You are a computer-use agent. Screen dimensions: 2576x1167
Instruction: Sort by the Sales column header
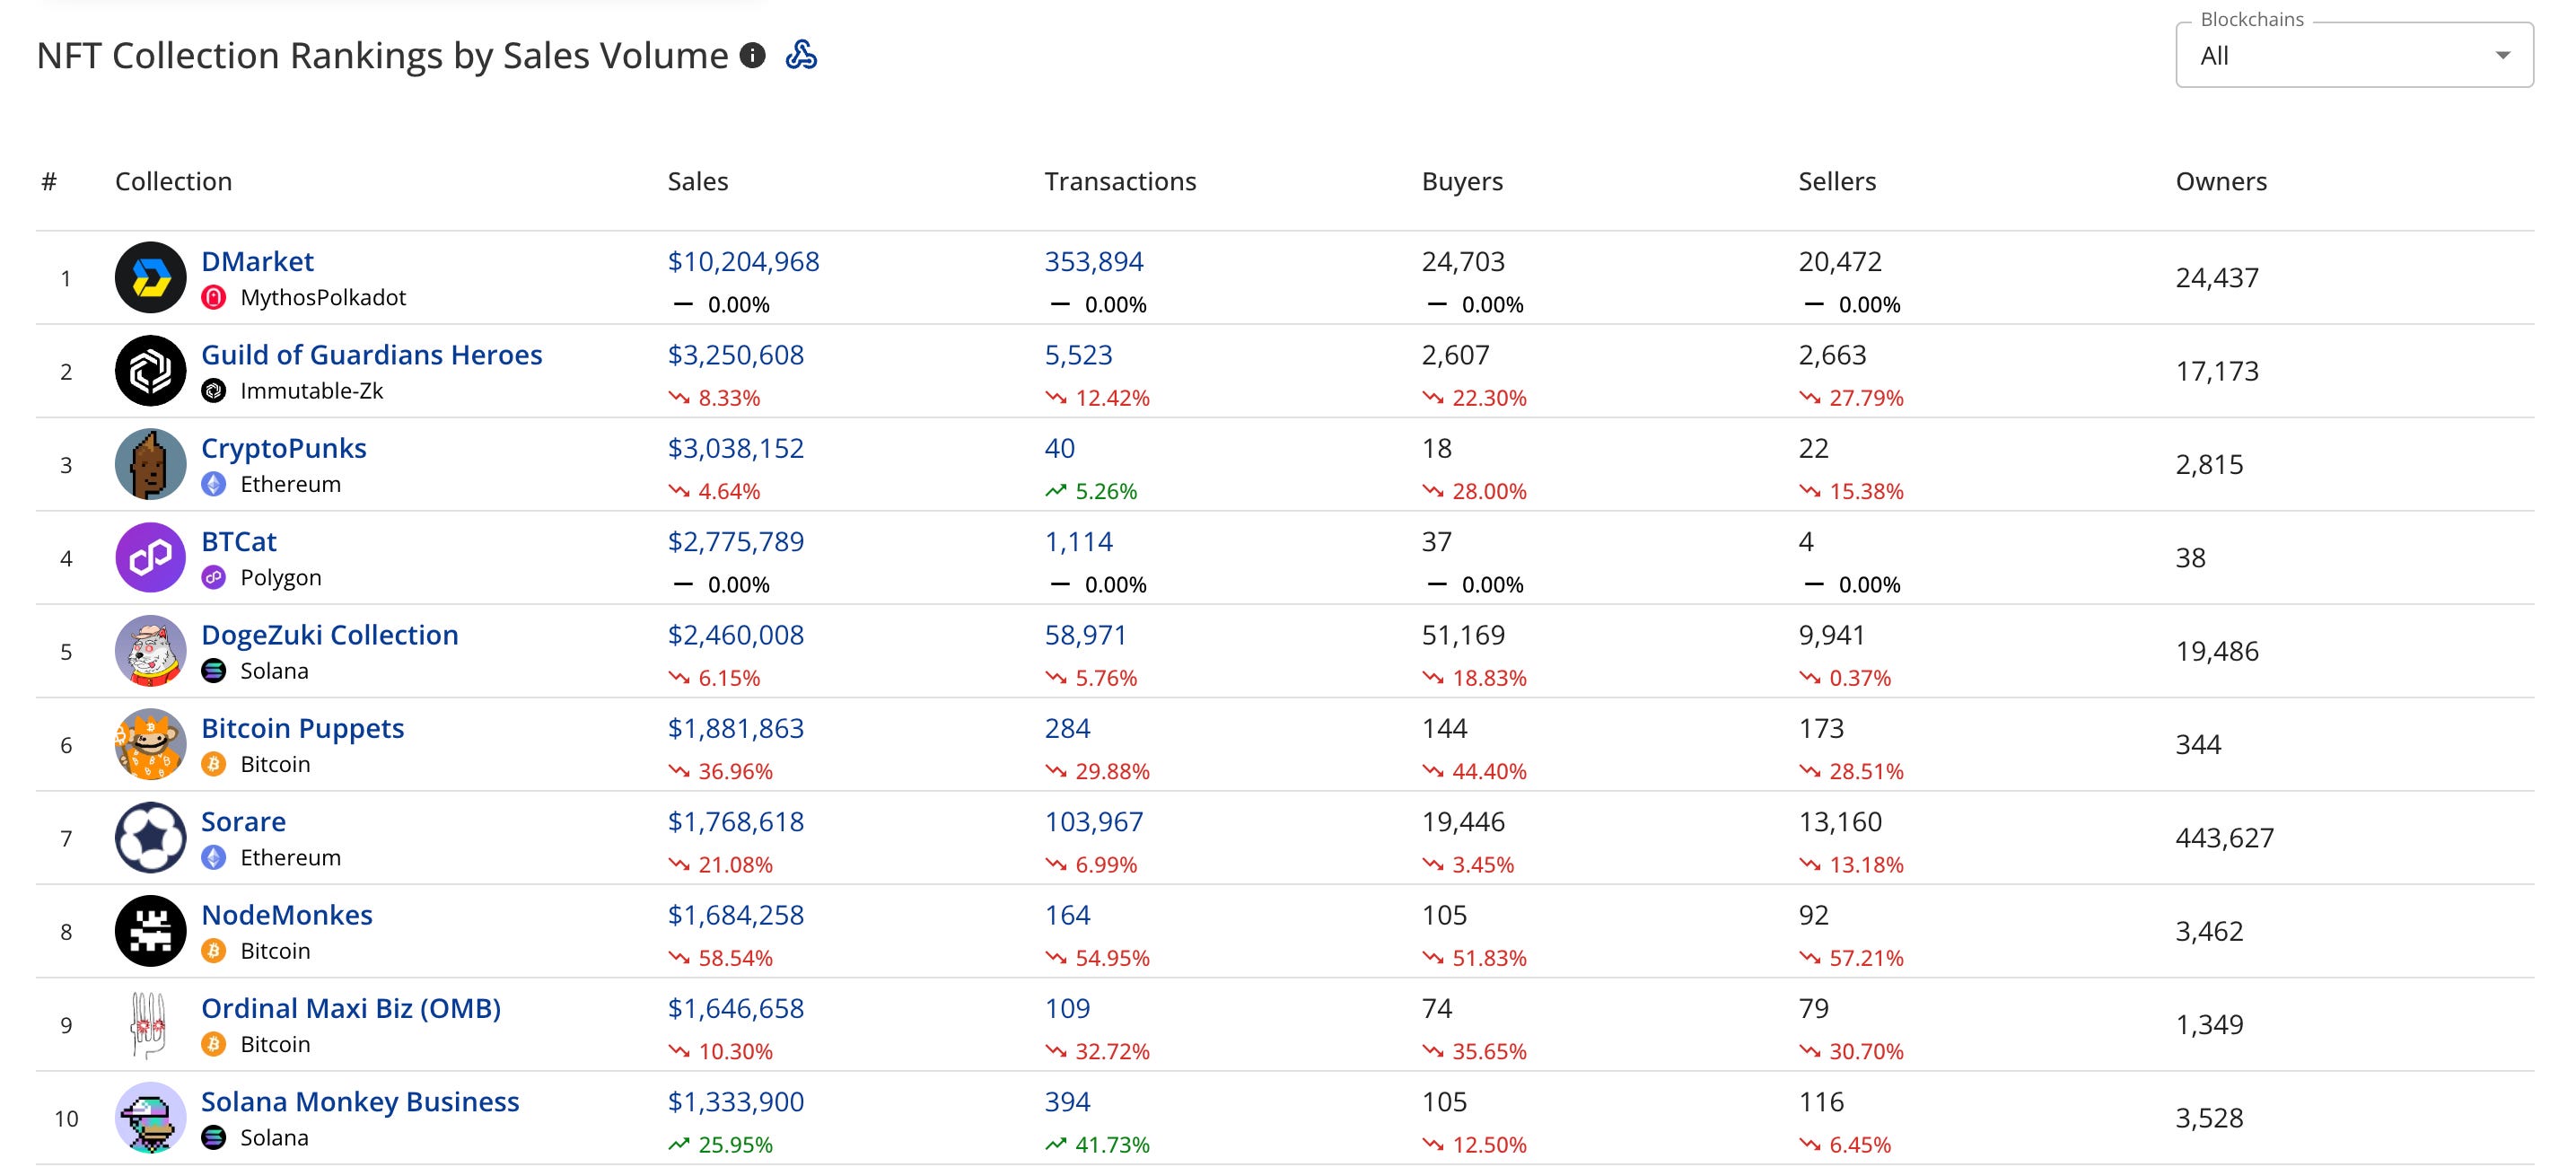pos(697,182)
